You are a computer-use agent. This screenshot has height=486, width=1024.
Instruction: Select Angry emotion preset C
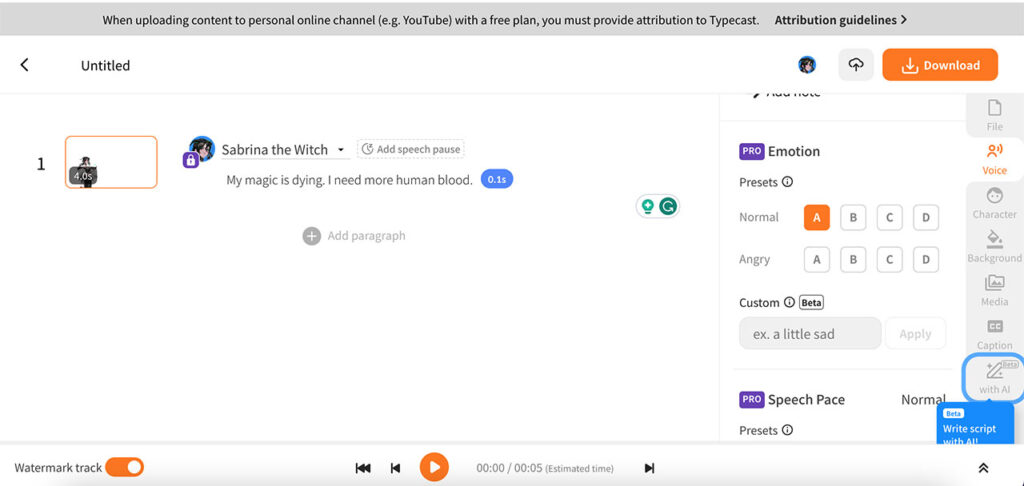[889, 259]
